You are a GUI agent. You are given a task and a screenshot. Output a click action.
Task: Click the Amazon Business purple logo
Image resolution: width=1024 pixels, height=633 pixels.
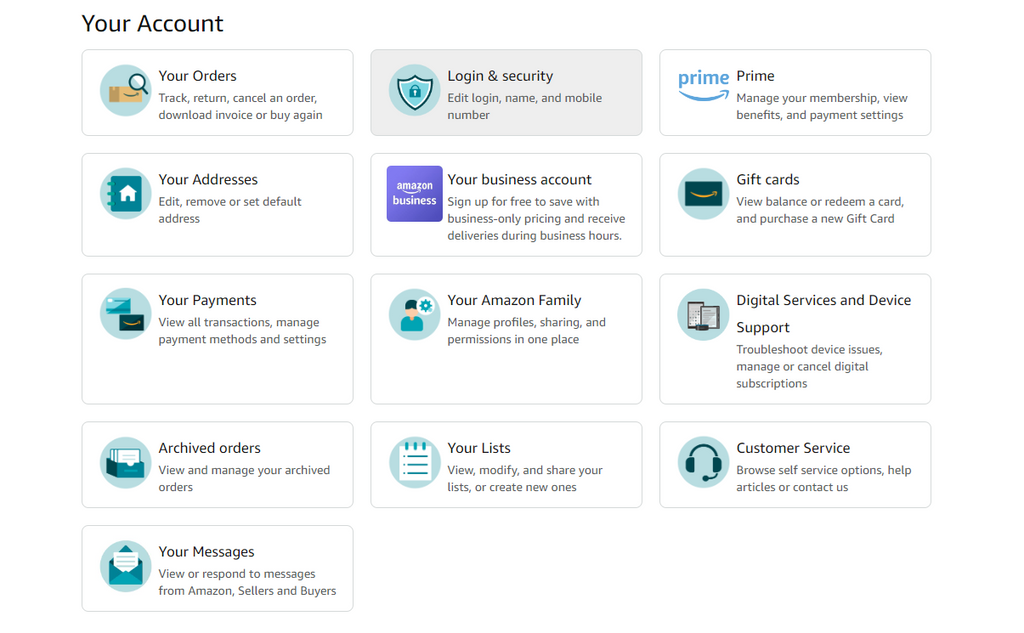coord(414,193)
